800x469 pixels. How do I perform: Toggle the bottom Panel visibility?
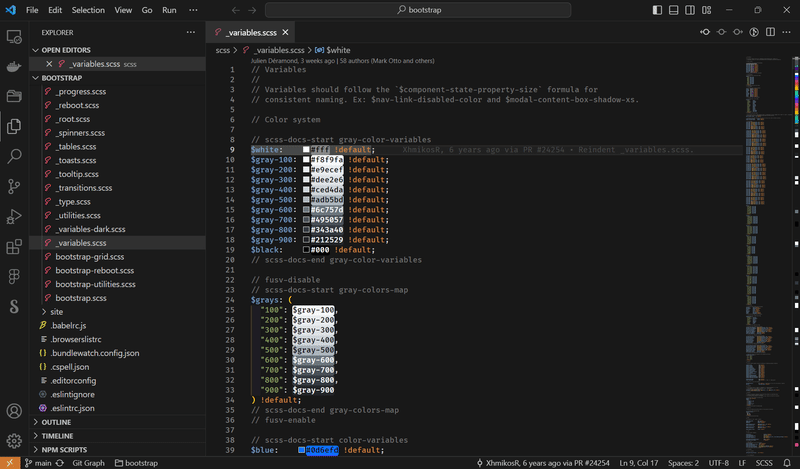point(673,10)
